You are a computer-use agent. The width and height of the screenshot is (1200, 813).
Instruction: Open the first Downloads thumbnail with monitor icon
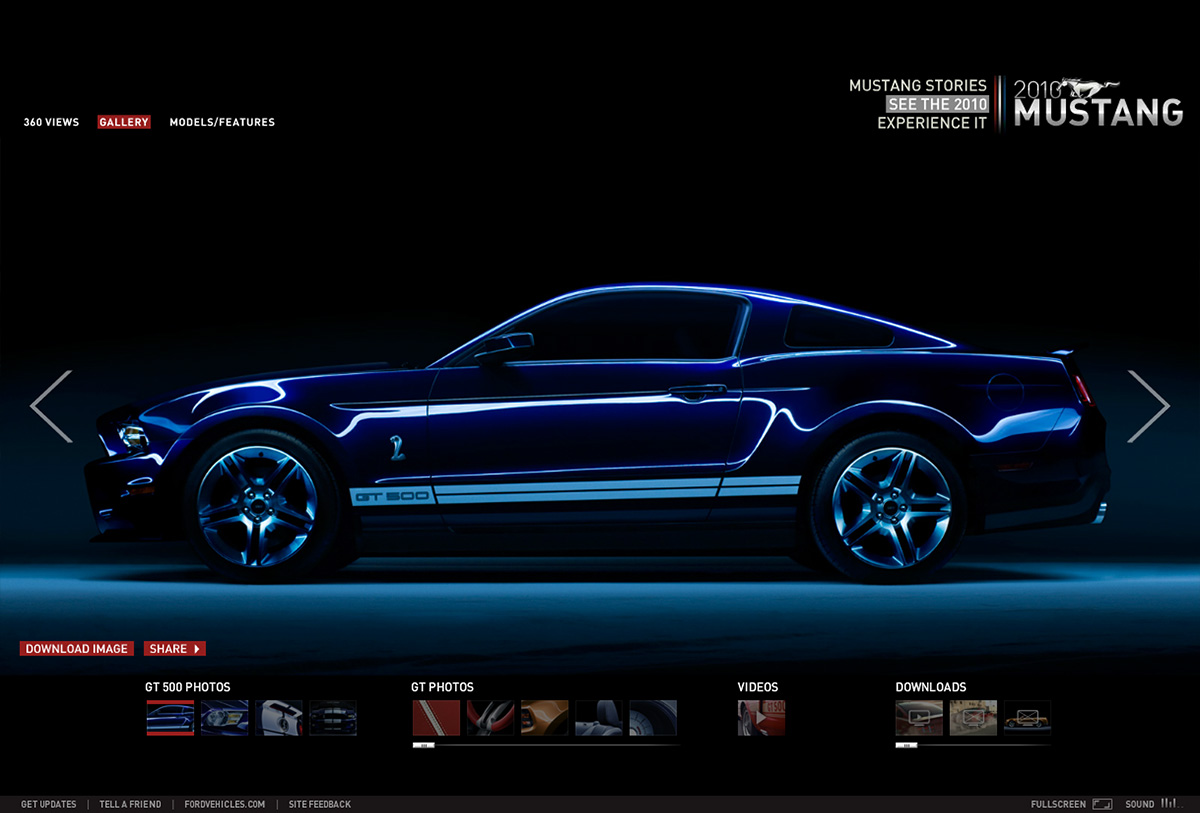pyautogui.click(x=919, y=717)
